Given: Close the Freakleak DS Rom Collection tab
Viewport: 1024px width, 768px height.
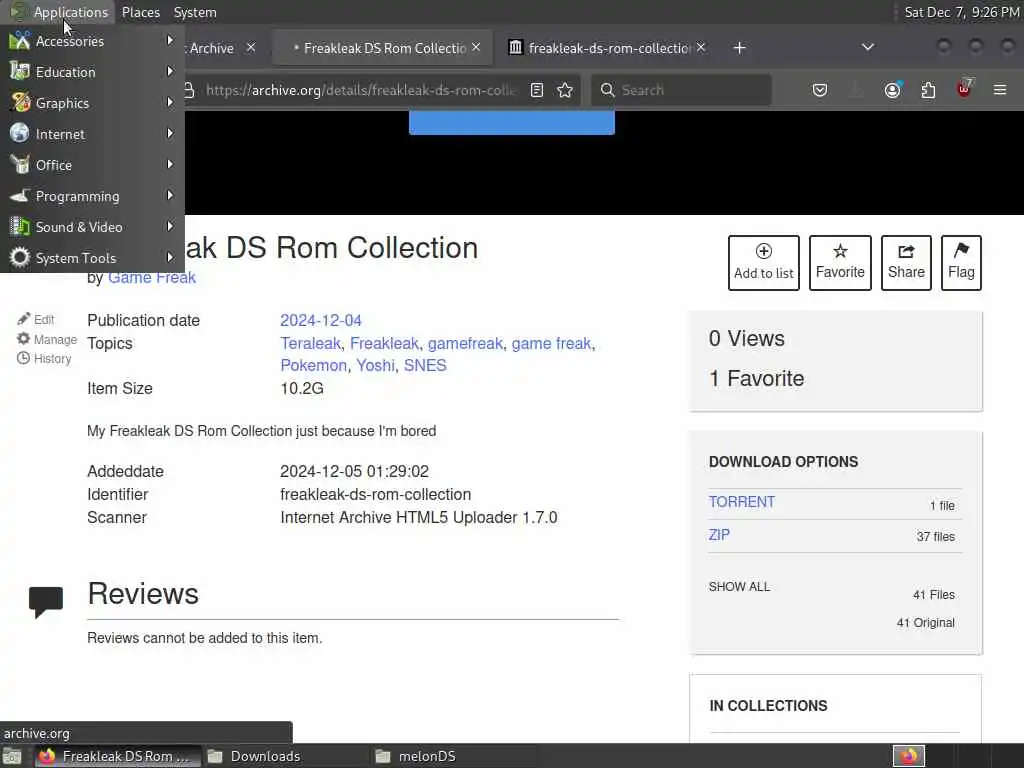Looking at the screenshot, I should click(x=476, y=47).
